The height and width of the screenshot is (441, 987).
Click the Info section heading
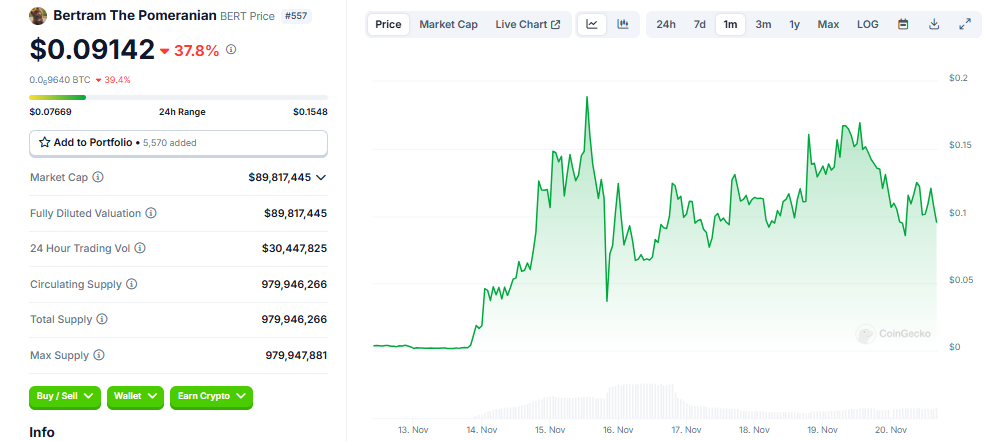click(x=42, y=432)
